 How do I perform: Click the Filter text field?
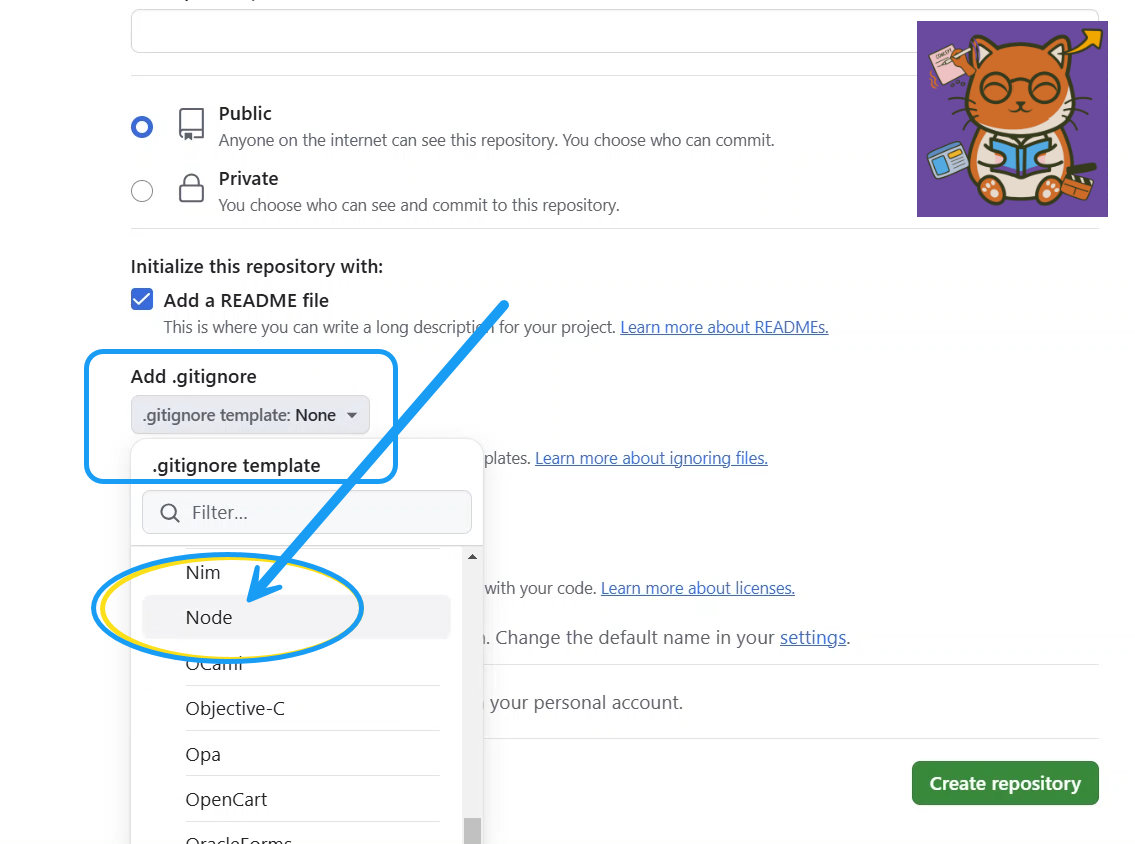coord(320,512)
